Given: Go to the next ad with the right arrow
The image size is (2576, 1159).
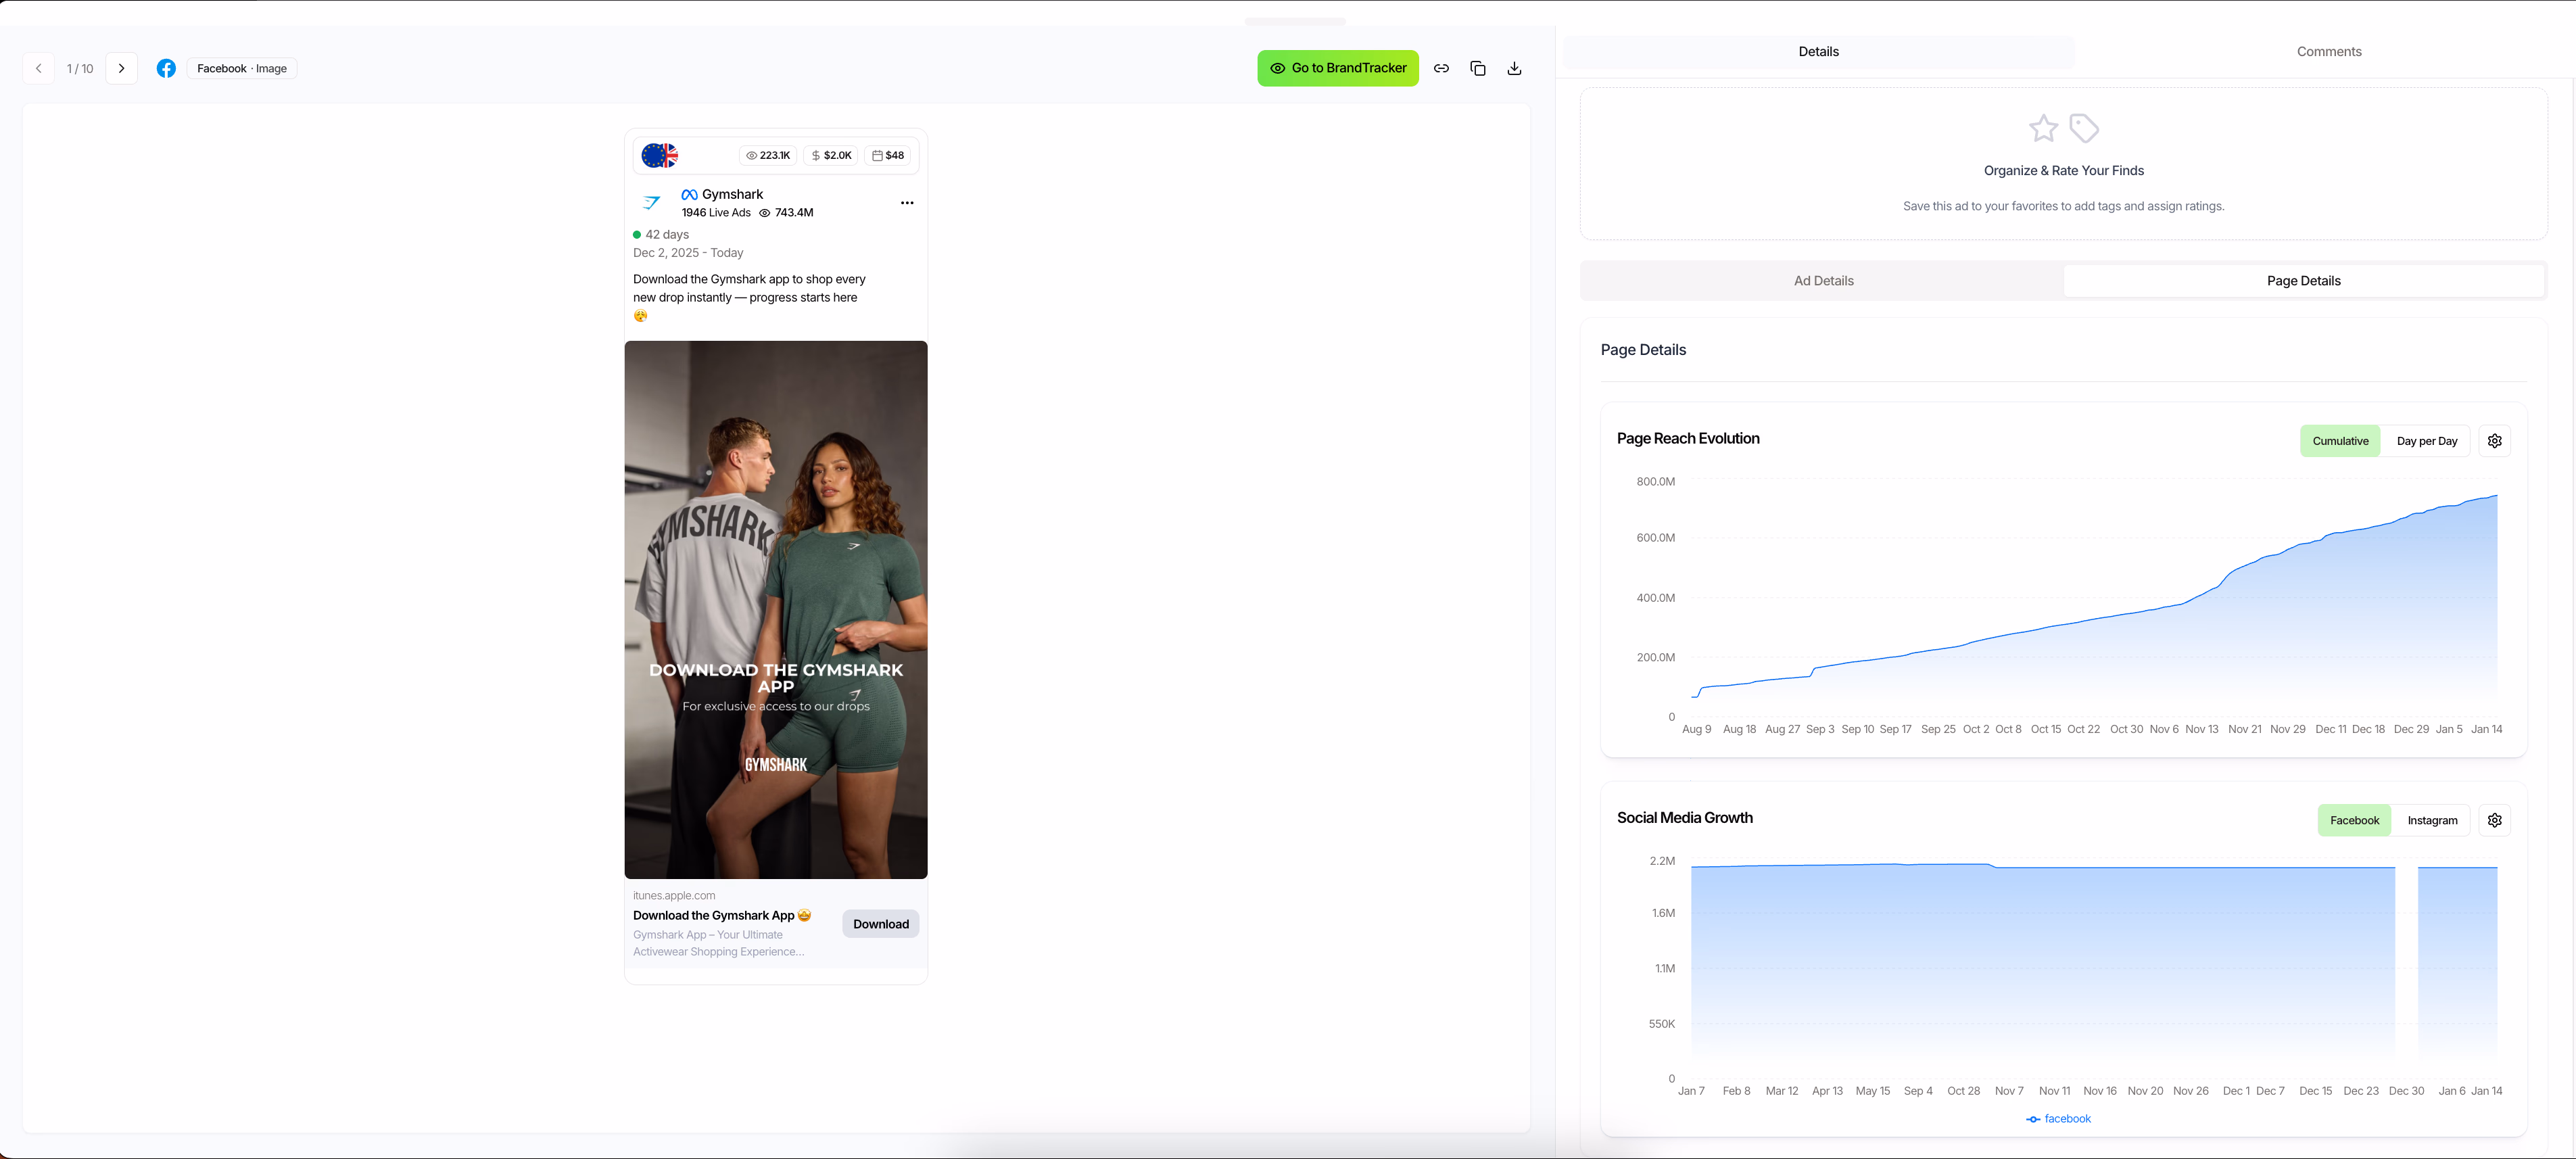Looking at the screenshot, I should [x=122, y=68].
